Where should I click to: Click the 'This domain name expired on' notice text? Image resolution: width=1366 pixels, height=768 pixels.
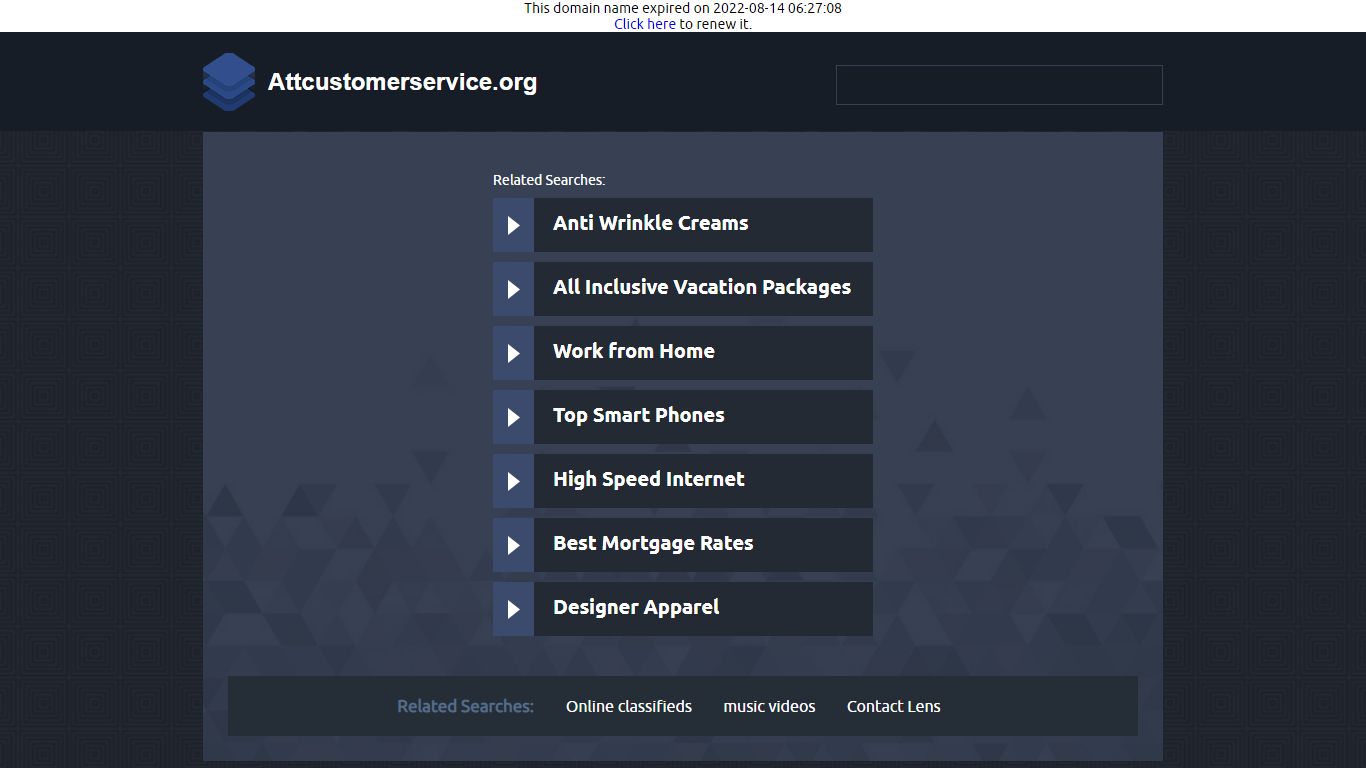pos(683,8)
